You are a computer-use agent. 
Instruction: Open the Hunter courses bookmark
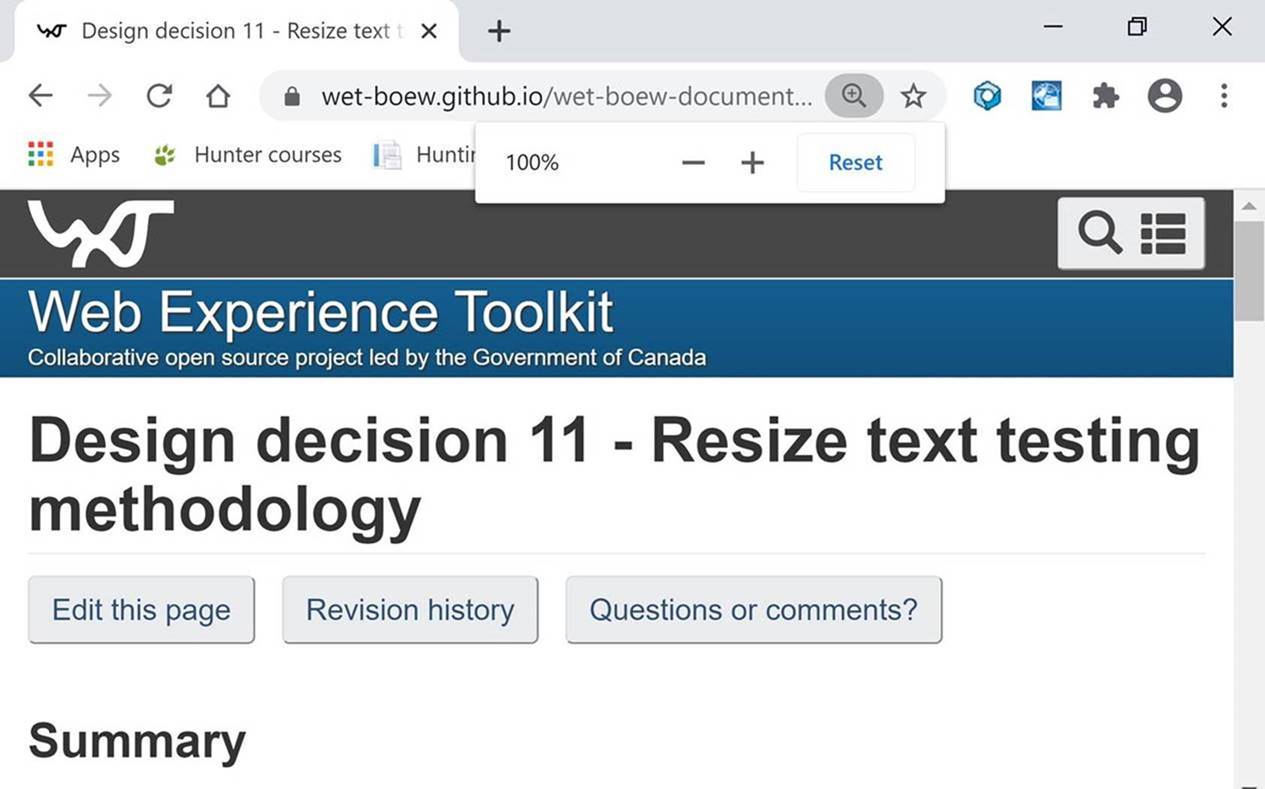point(267,155)
